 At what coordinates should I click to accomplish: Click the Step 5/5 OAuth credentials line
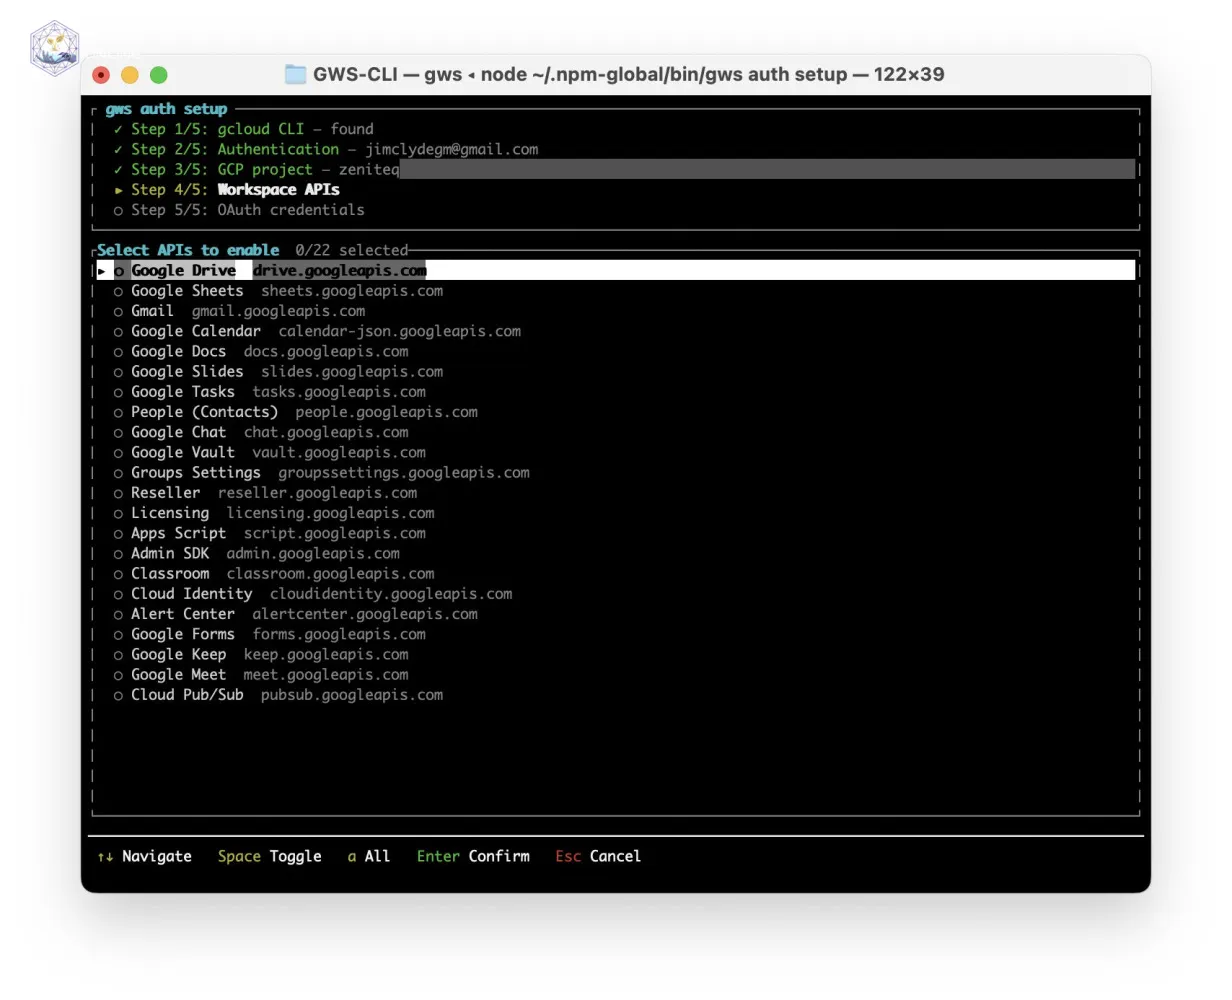coord(239,210)
